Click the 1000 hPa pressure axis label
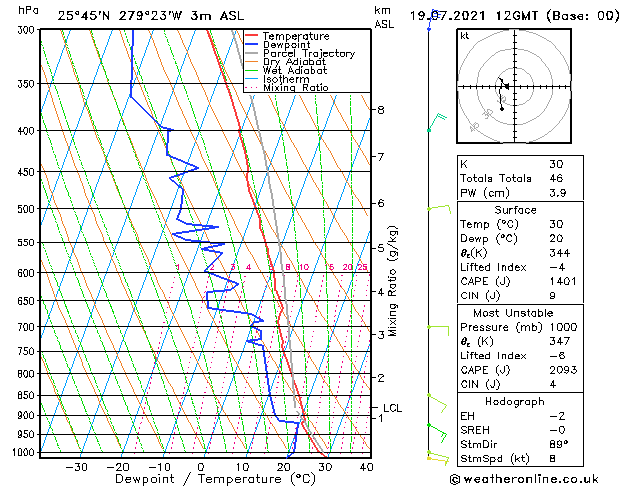The image size is (629, 486). pos(26,452)
